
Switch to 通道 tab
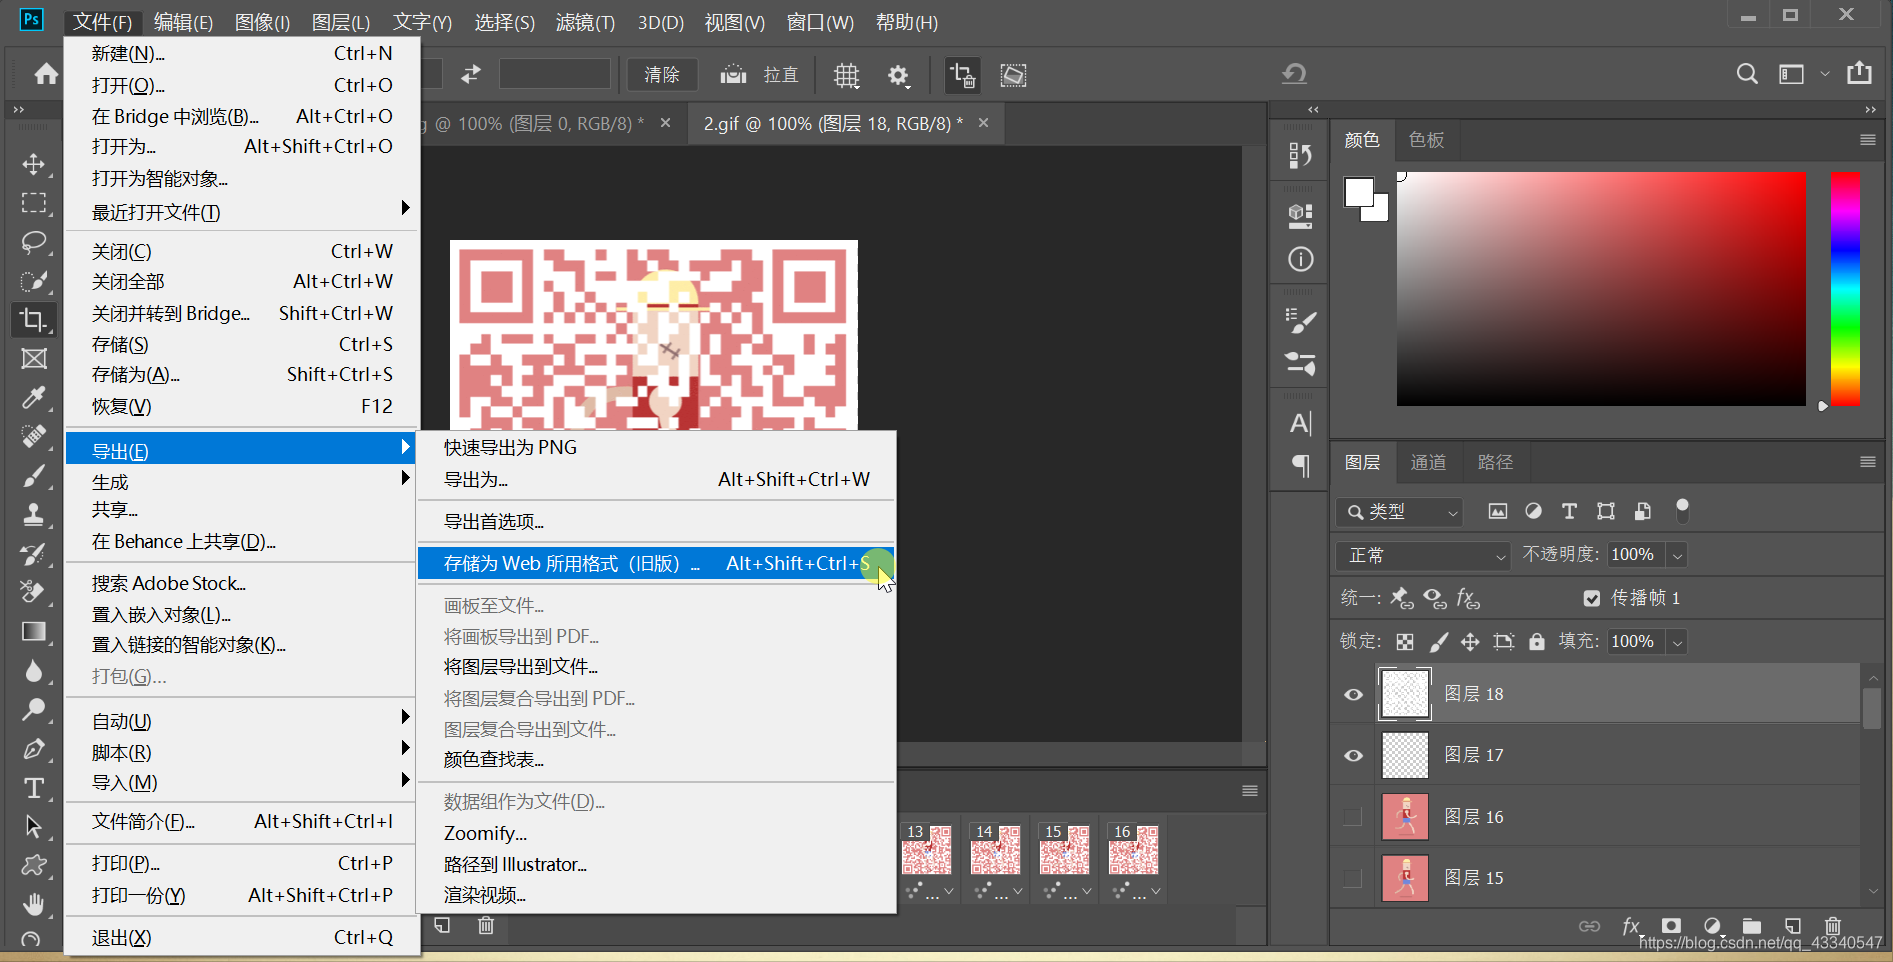(1428, 462)
